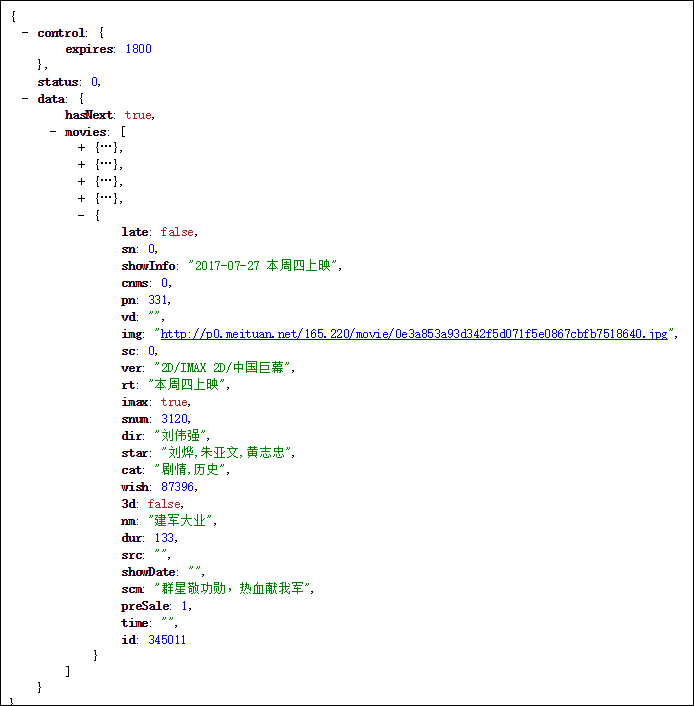Expand the second collapsed movie entry
Viewport: 694px width, 706px height.
click(82, 164)
